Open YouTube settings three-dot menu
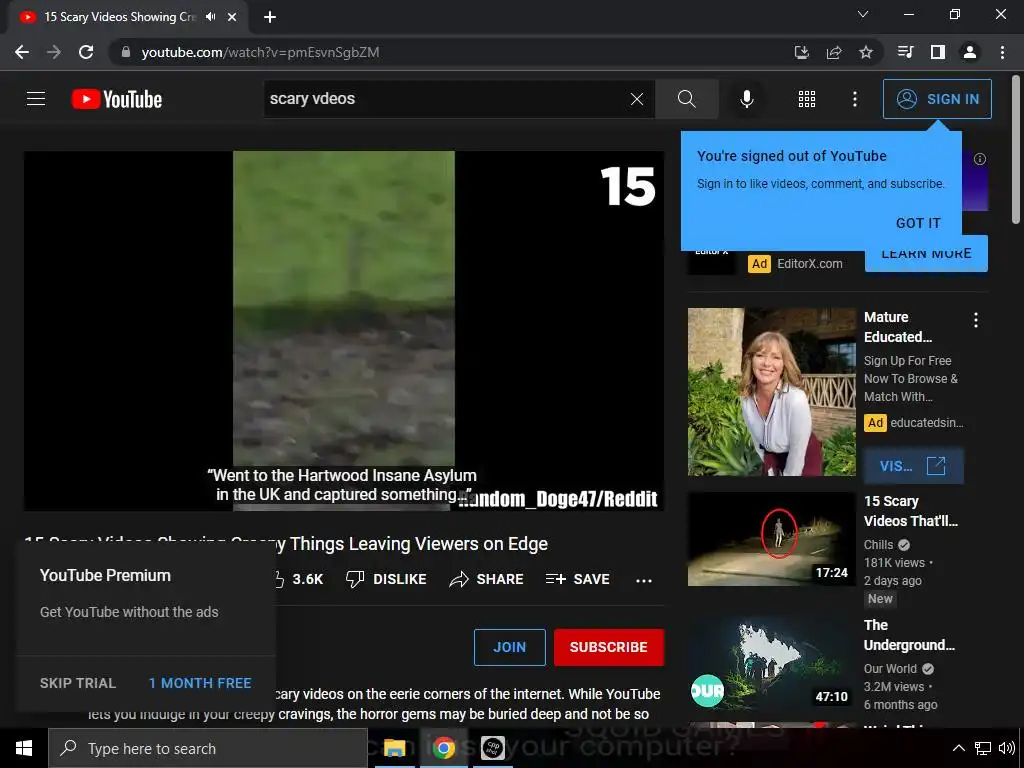 855,99
